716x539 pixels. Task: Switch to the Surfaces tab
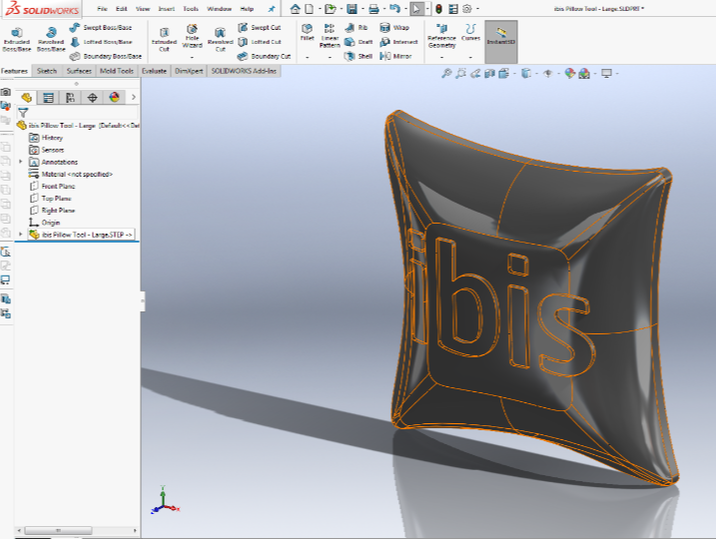79,71
